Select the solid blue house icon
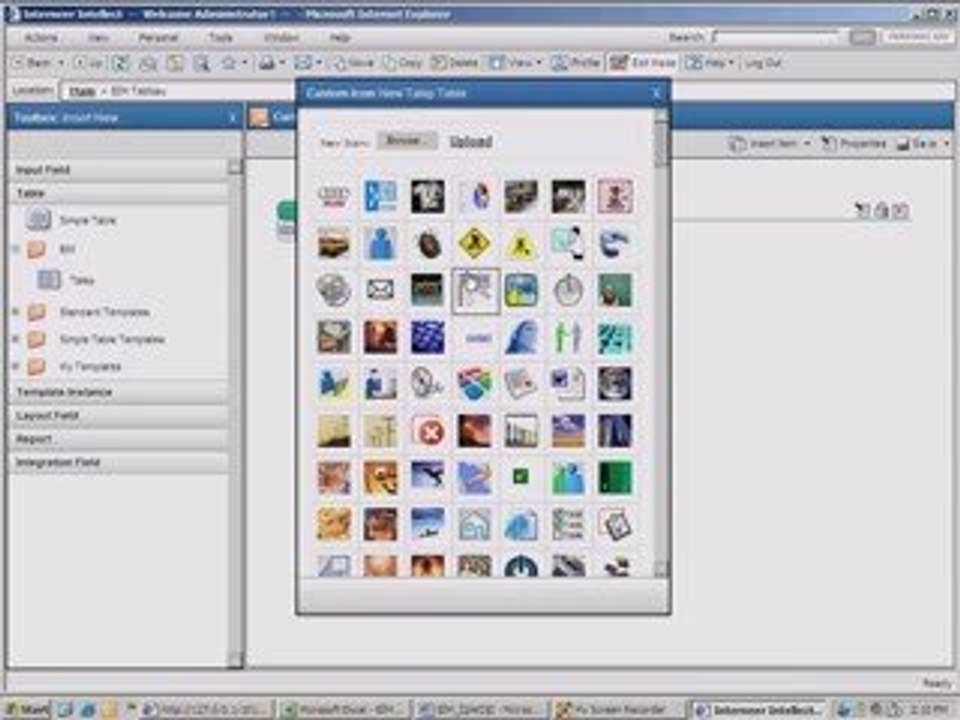 (x=521, y=525)
